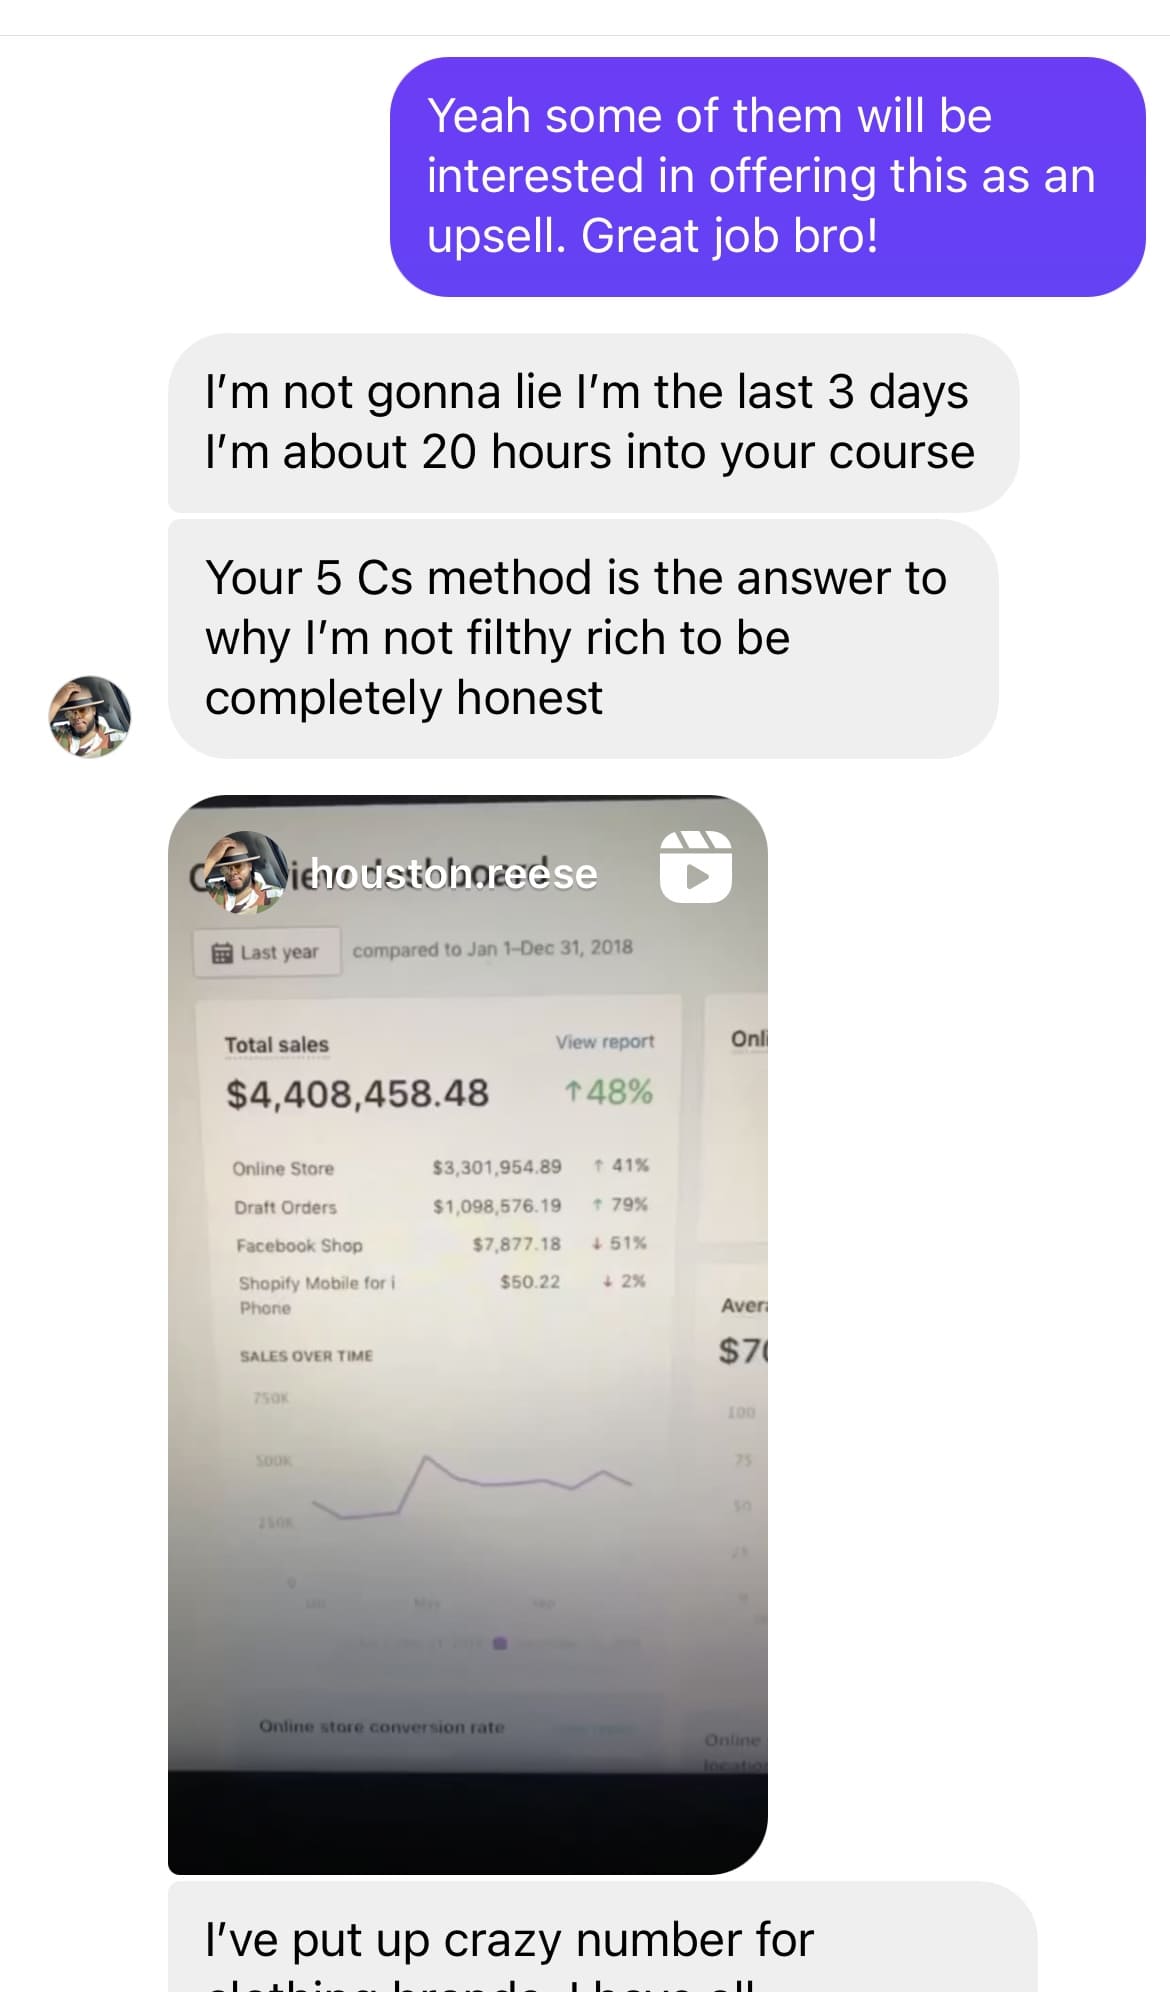
Task: Tap the '5 Cs method' message bubble
Action: click(583, 638)
